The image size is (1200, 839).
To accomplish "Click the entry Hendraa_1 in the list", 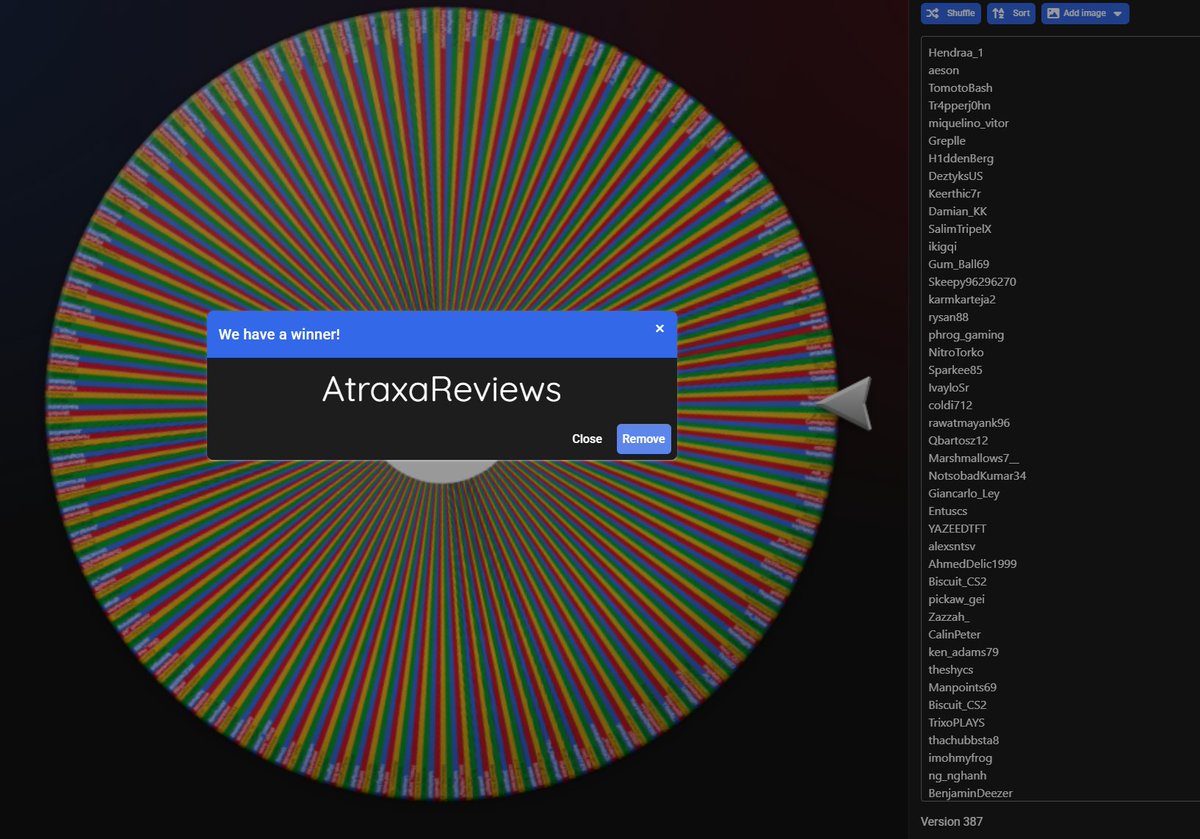I will coord(956,52).
